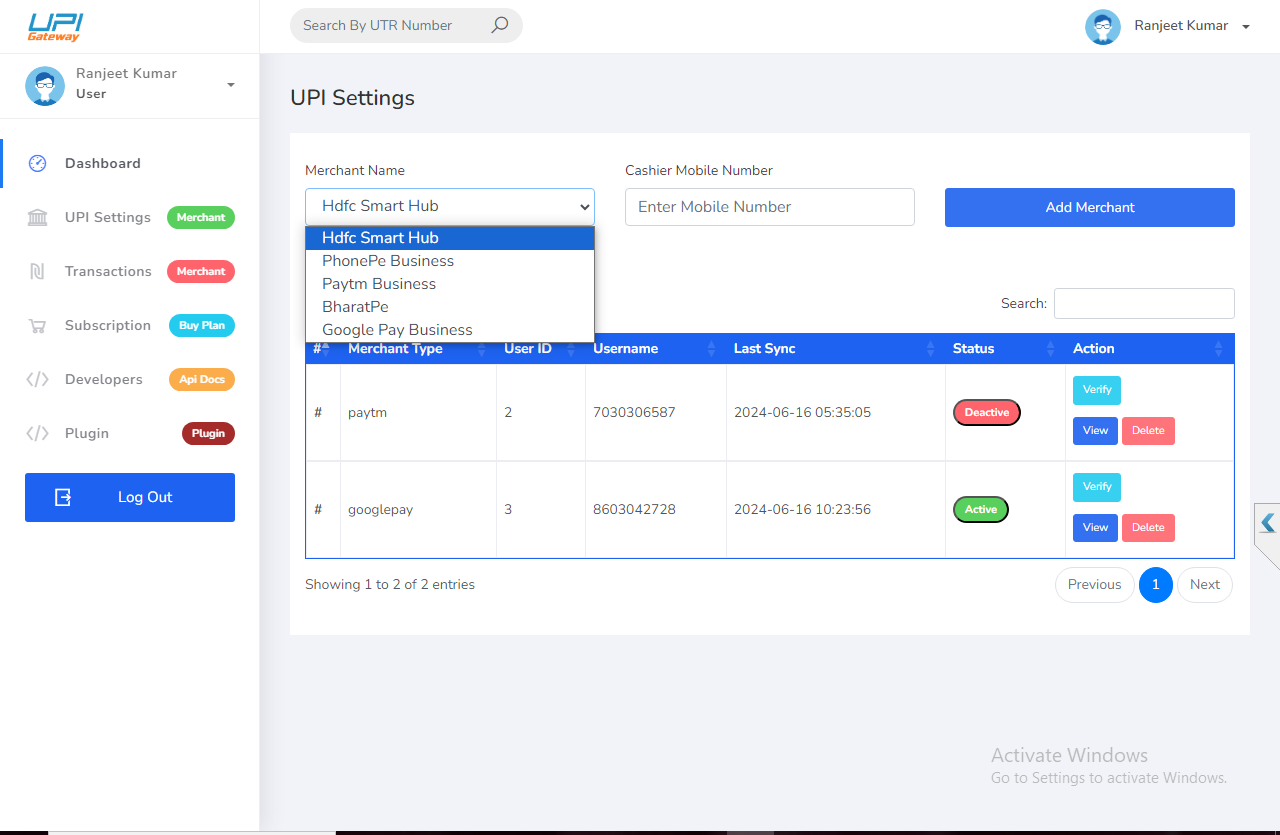The image size is (1280, 835).
Task: Select BharatPe option
Action: [x=450, y=307]
